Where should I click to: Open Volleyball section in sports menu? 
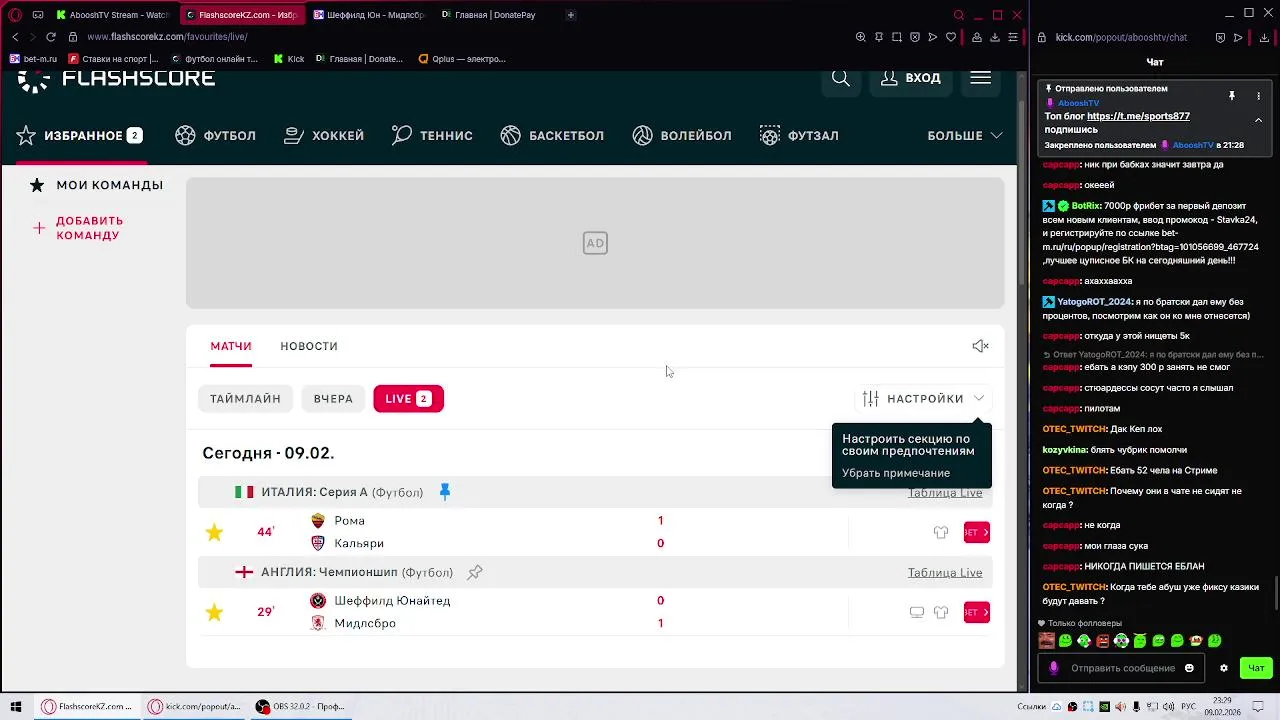pos(682,135)
